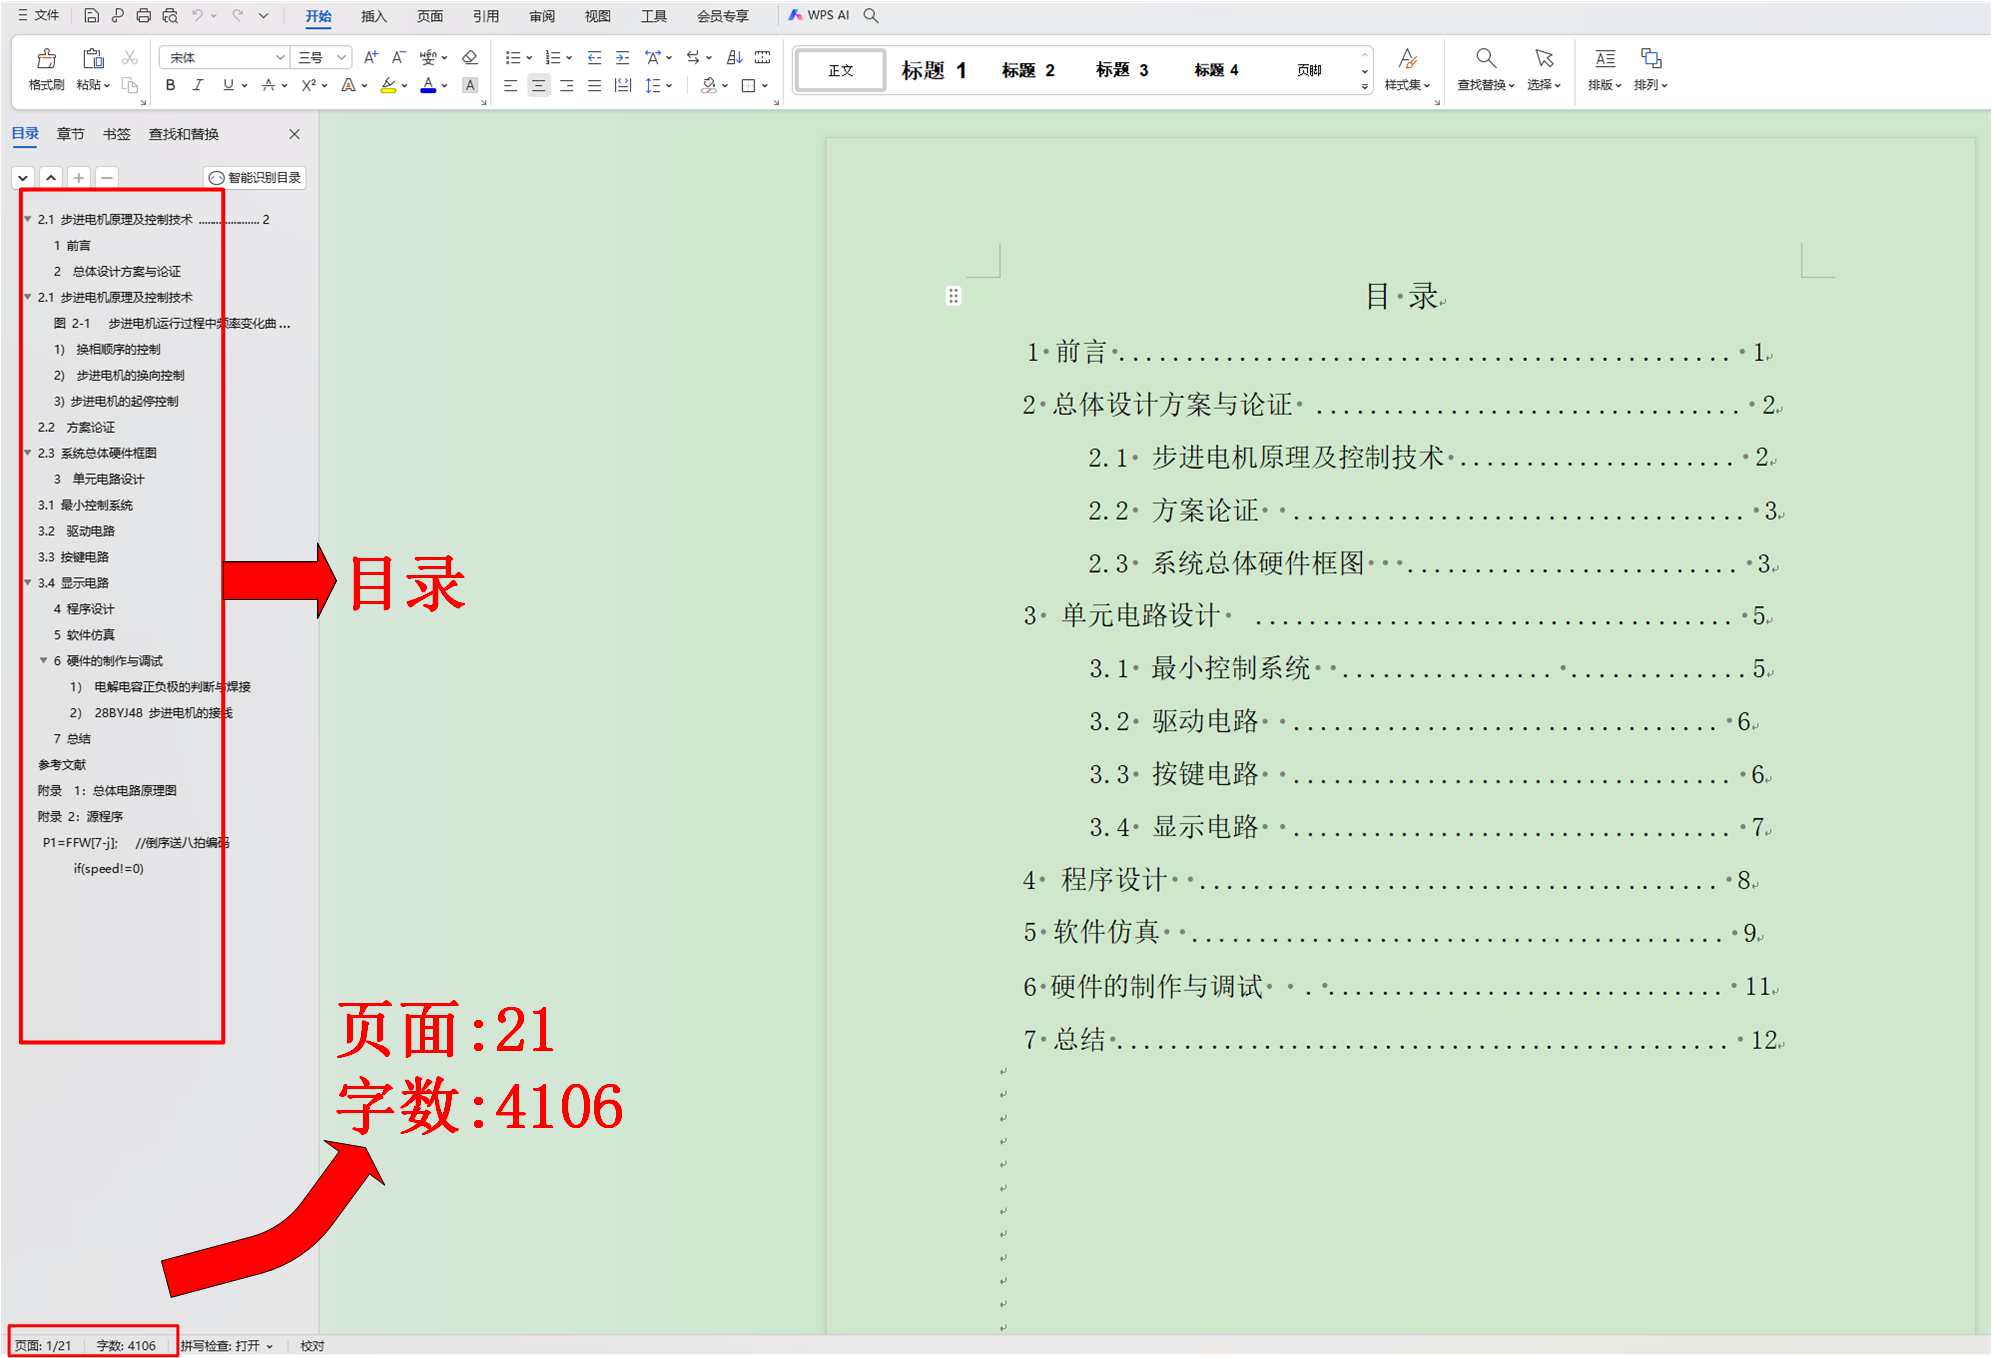The height and width of the screenshot is (1358, 1992).
Task: Toggle Center alignment button
Action: (538, 85)
